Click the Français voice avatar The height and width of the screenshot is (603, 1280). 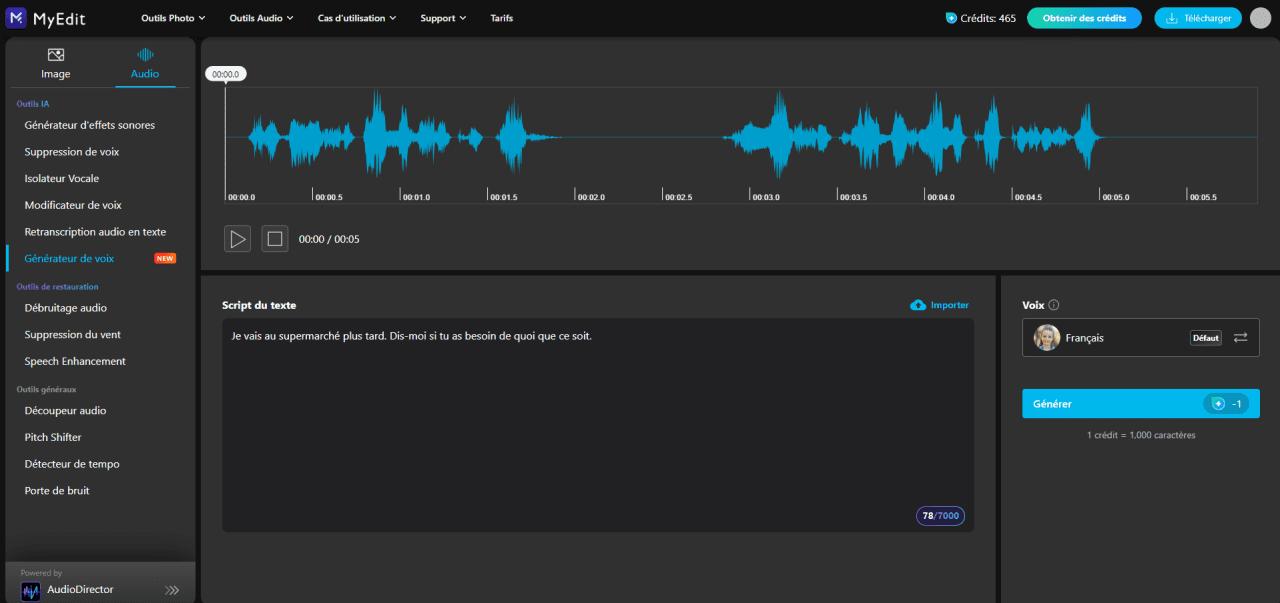point(1046,337)
